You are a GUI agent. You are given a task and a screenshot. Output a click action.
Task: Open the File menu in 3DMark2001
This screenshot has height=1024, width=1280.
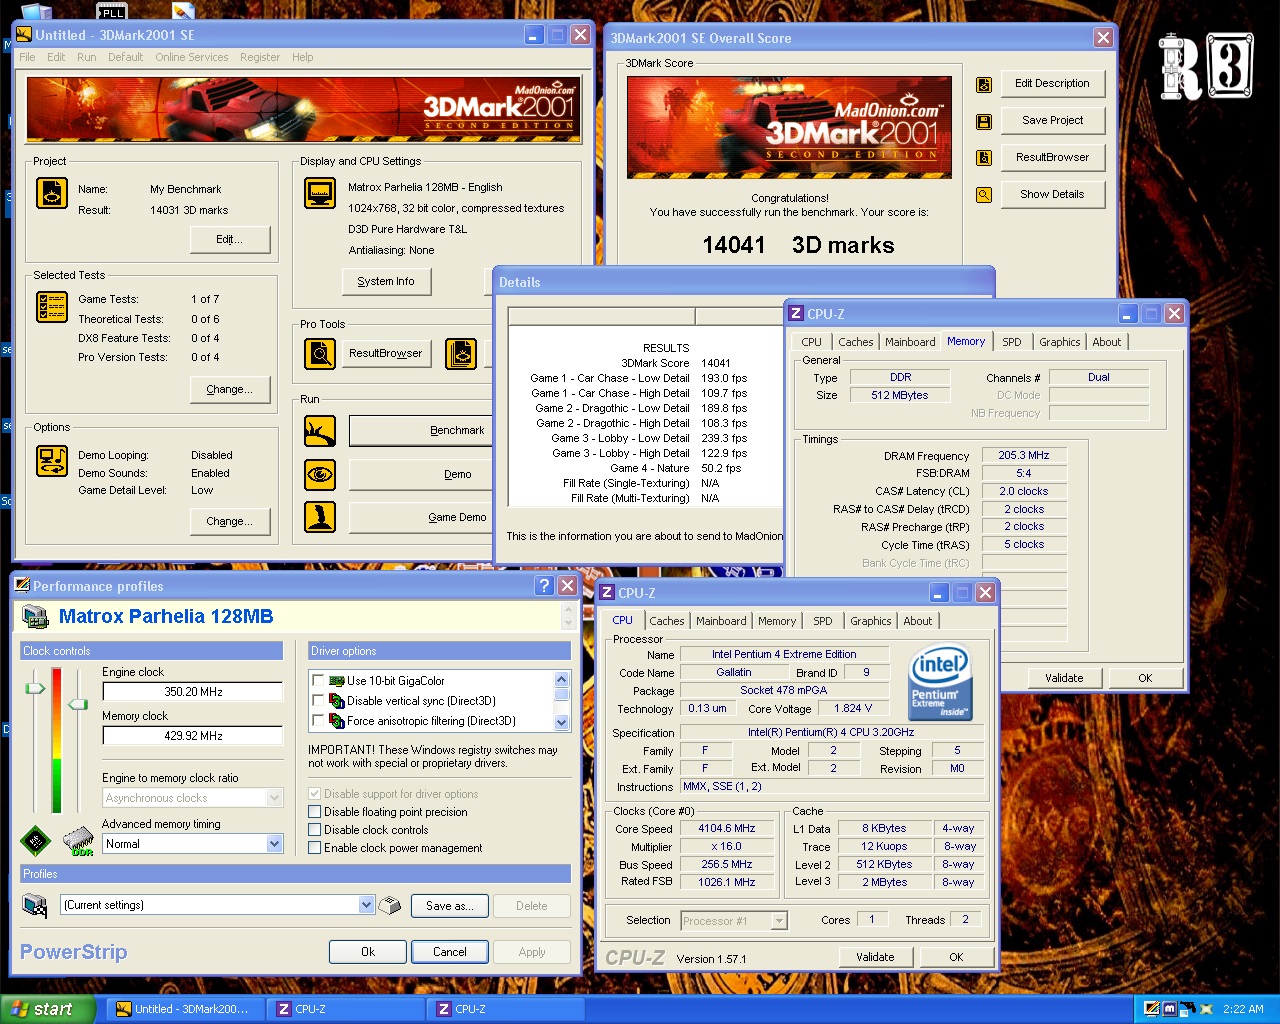point(27,57)
